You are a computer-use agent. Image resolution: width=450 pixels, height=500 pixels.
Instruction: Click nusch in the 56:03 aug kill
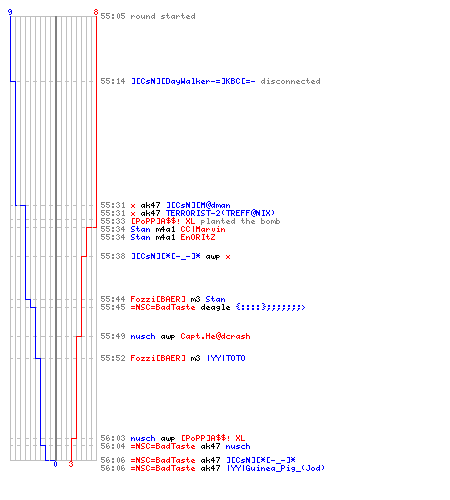click(143, 438)
